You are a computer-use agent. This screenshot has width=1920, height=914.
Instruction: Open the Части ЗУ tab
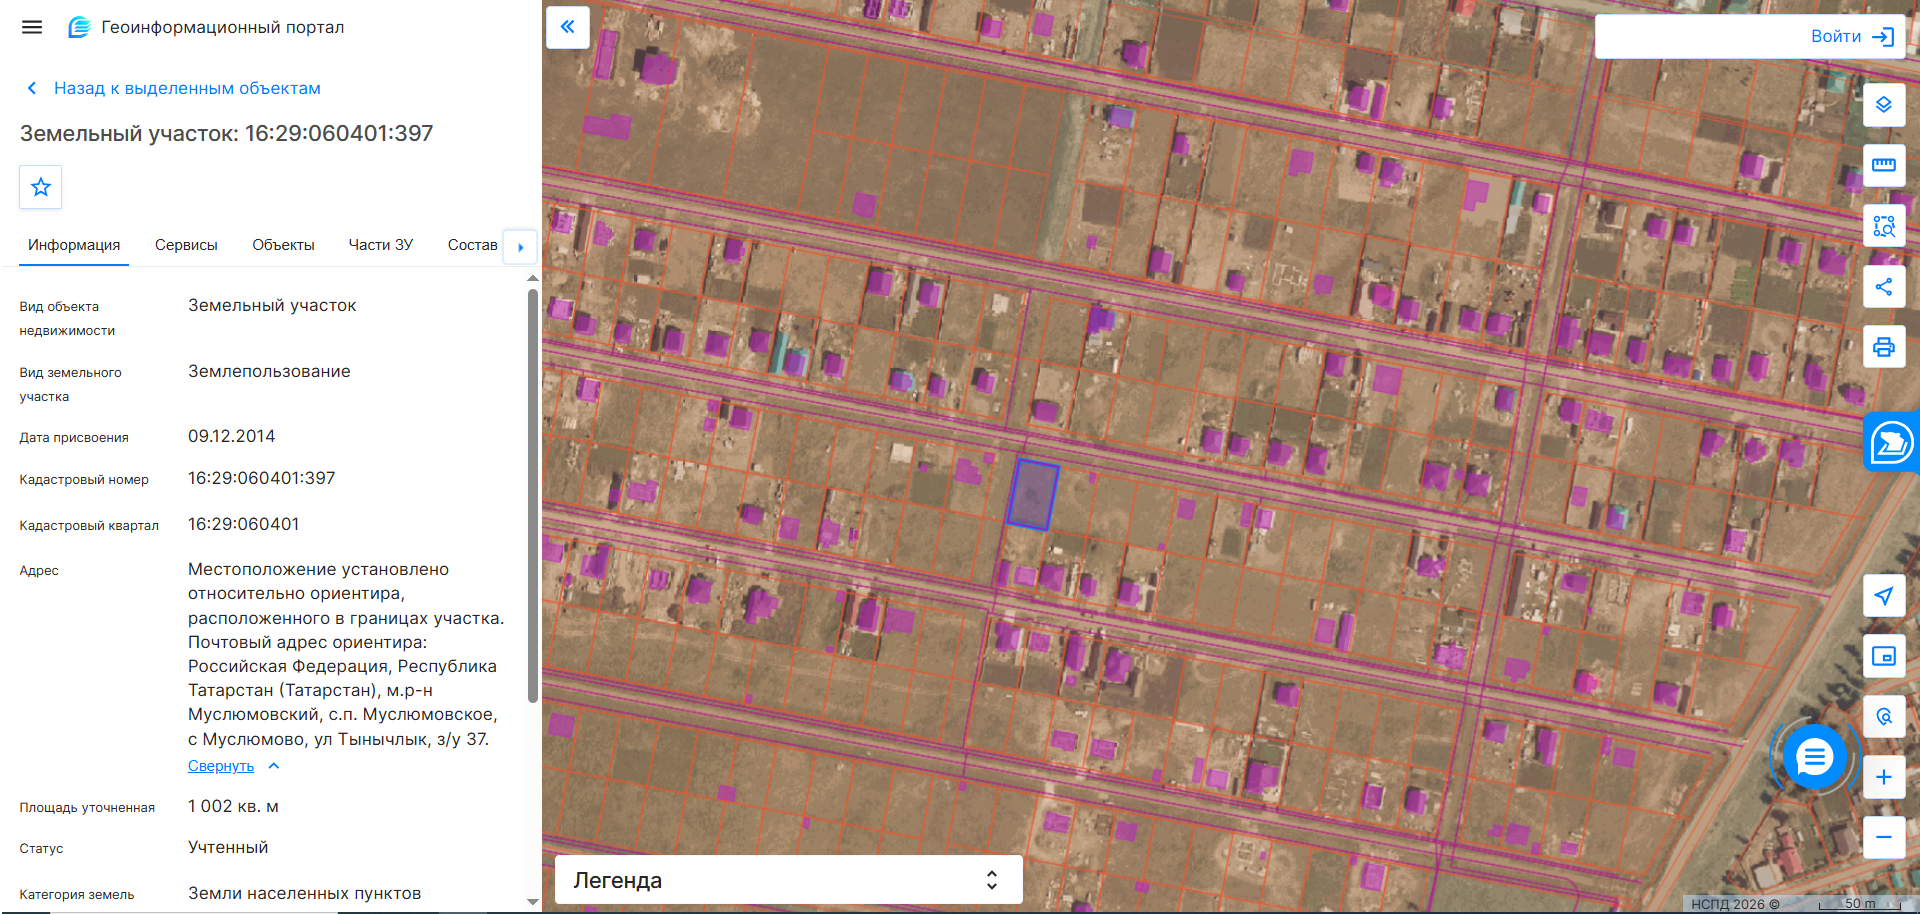pyautogui.click(x=381, y=245)
